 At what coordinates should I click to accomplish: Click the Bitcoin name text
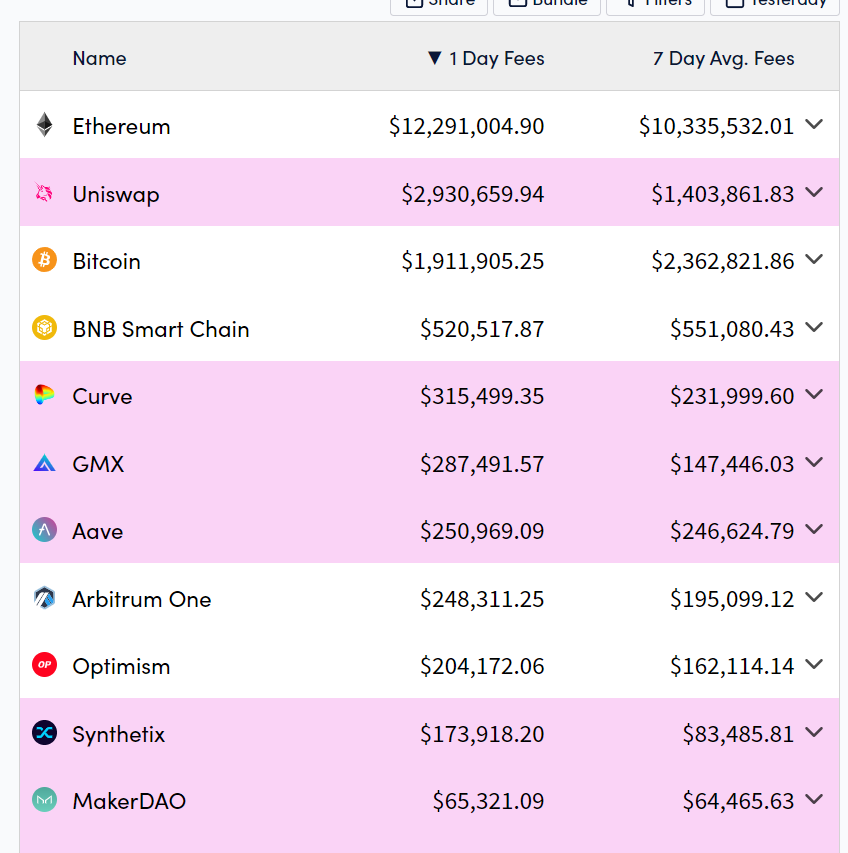point(107,262)
